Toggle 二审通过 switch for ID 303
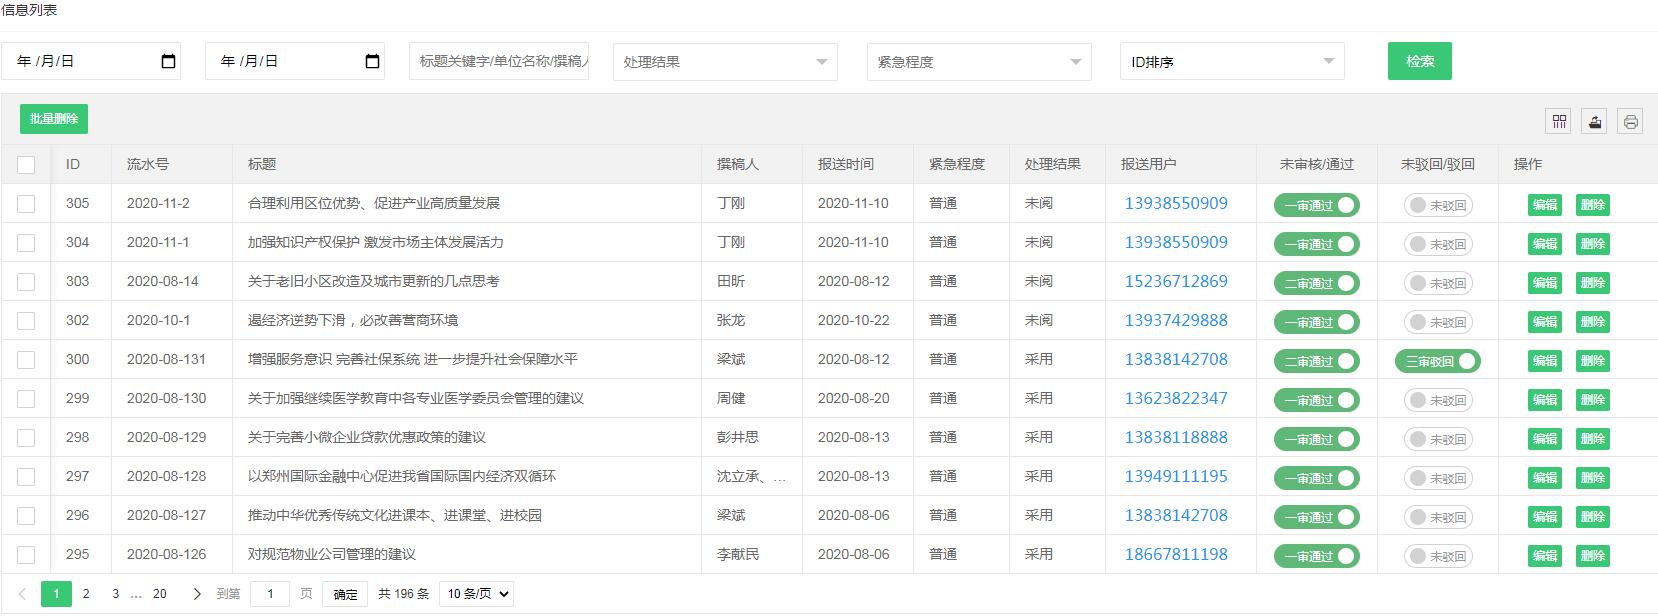 1316,283
